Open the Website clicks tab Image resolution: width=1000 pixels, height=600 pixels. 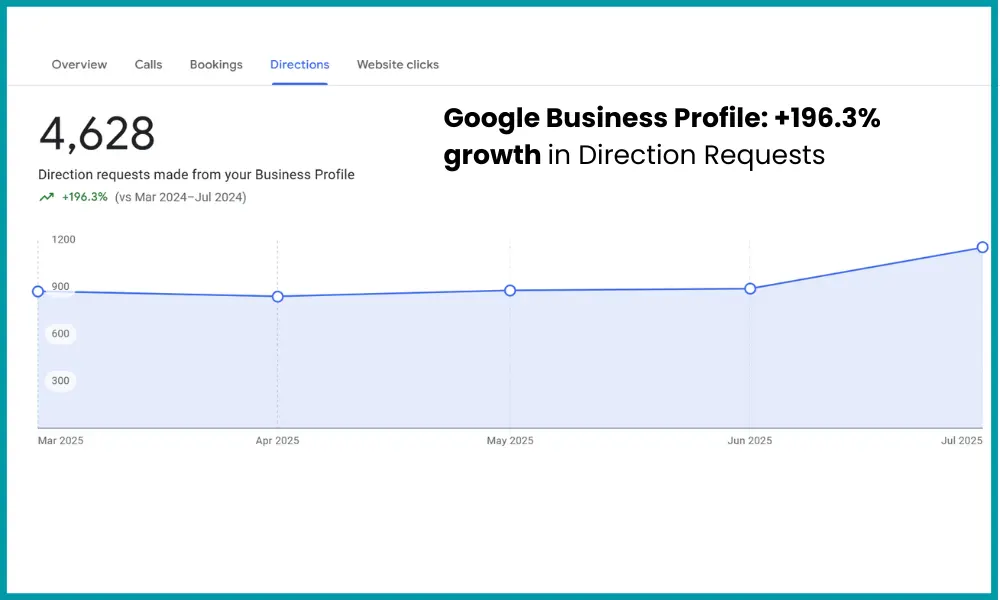click(x=397, y=64)
